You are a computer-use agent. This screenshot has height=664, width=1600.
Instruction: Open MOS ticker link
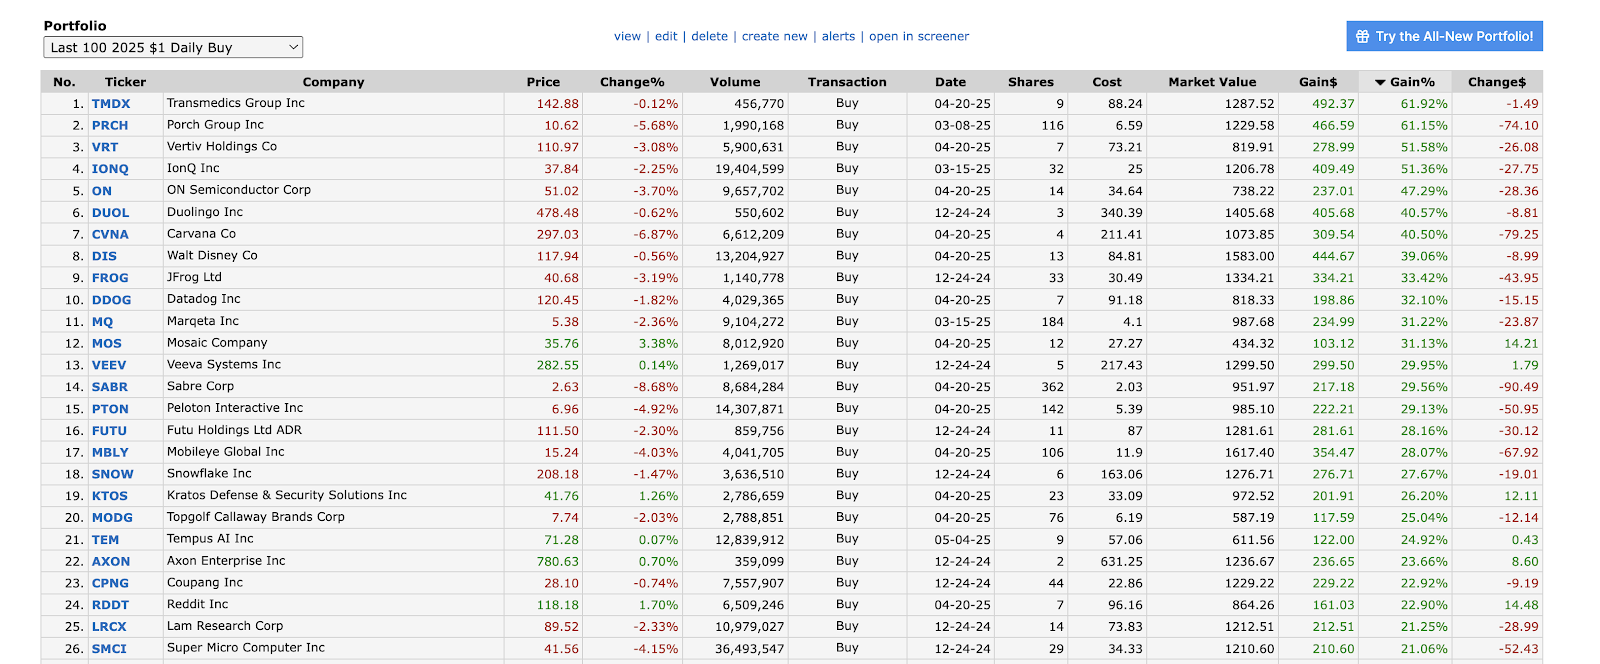click(x=107, y=343)
